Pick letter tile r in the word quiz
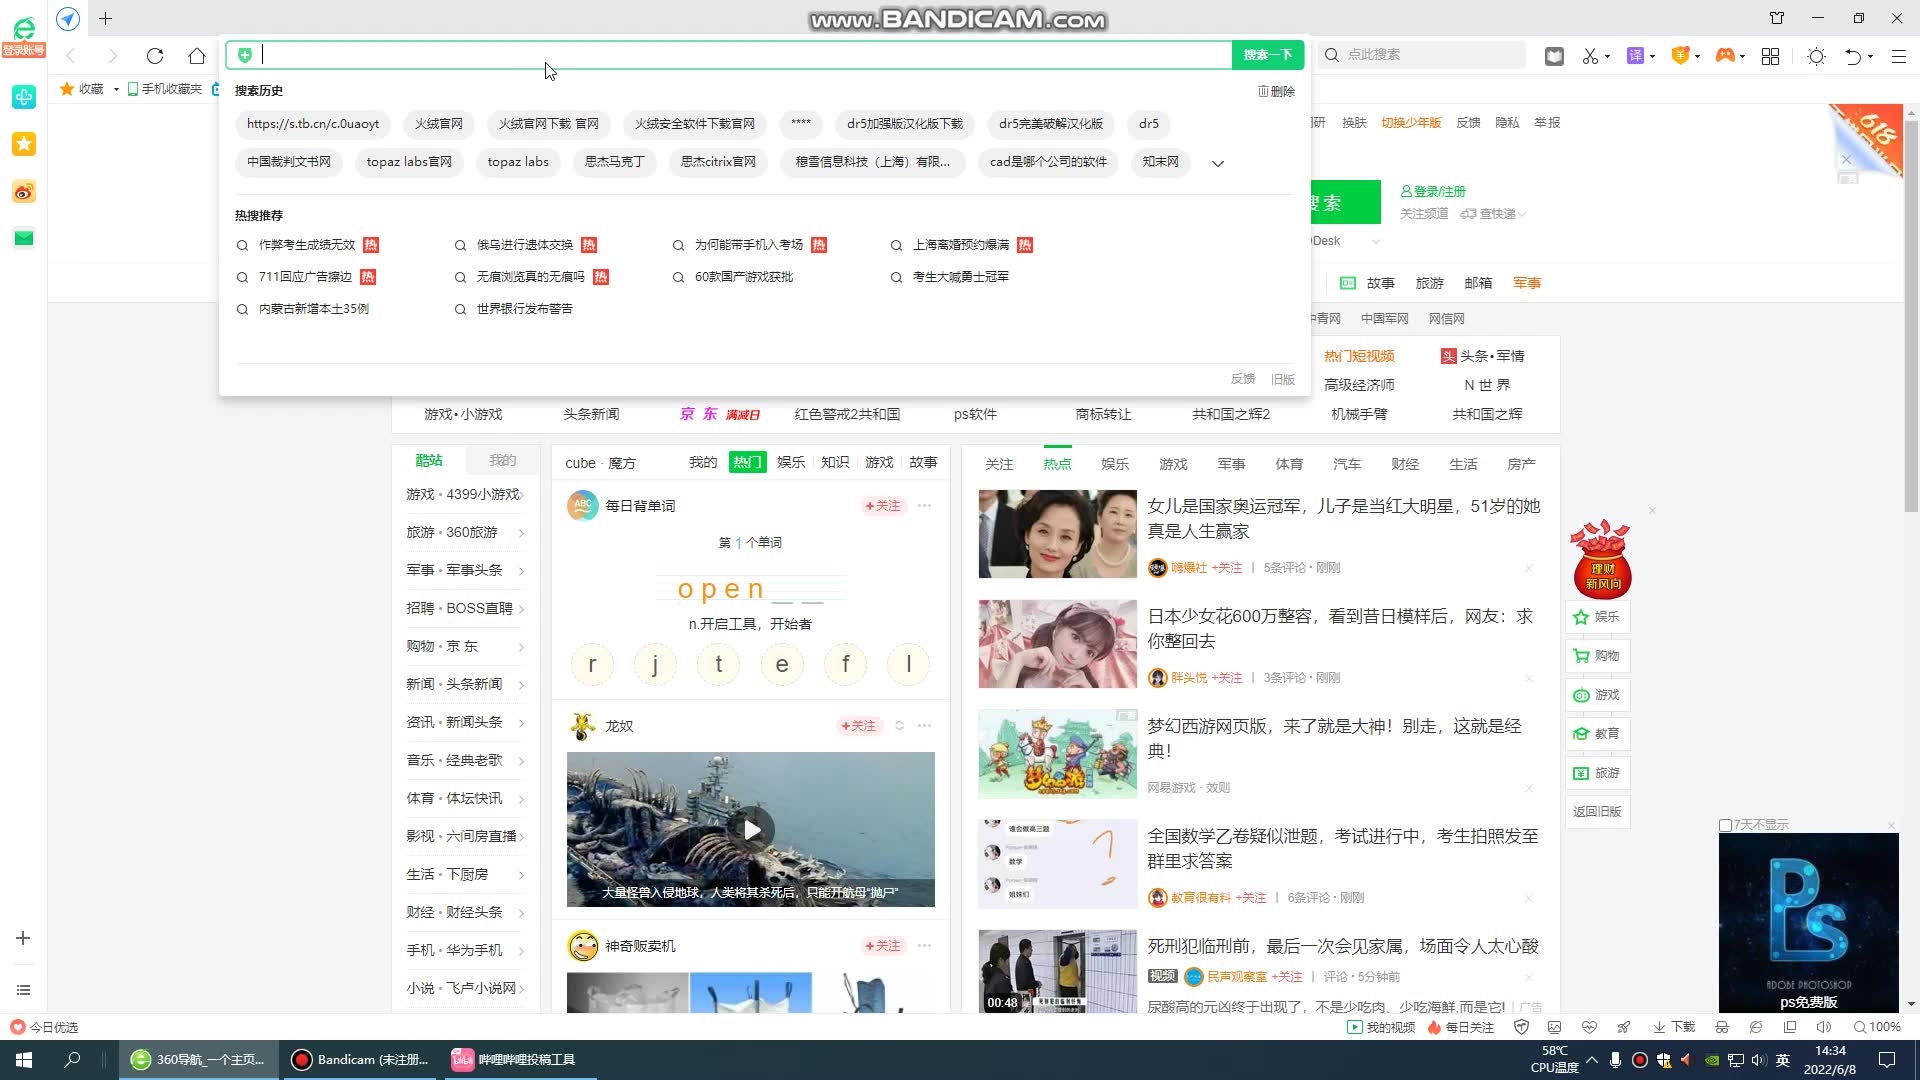The height and width of the screenshot is (1080, 1920). click(x=592, y=664)
